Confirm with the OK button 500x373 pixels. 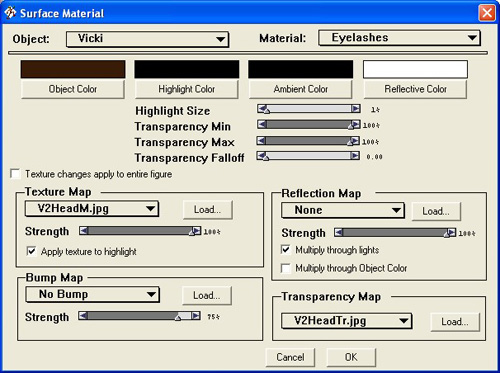point(351,357)
